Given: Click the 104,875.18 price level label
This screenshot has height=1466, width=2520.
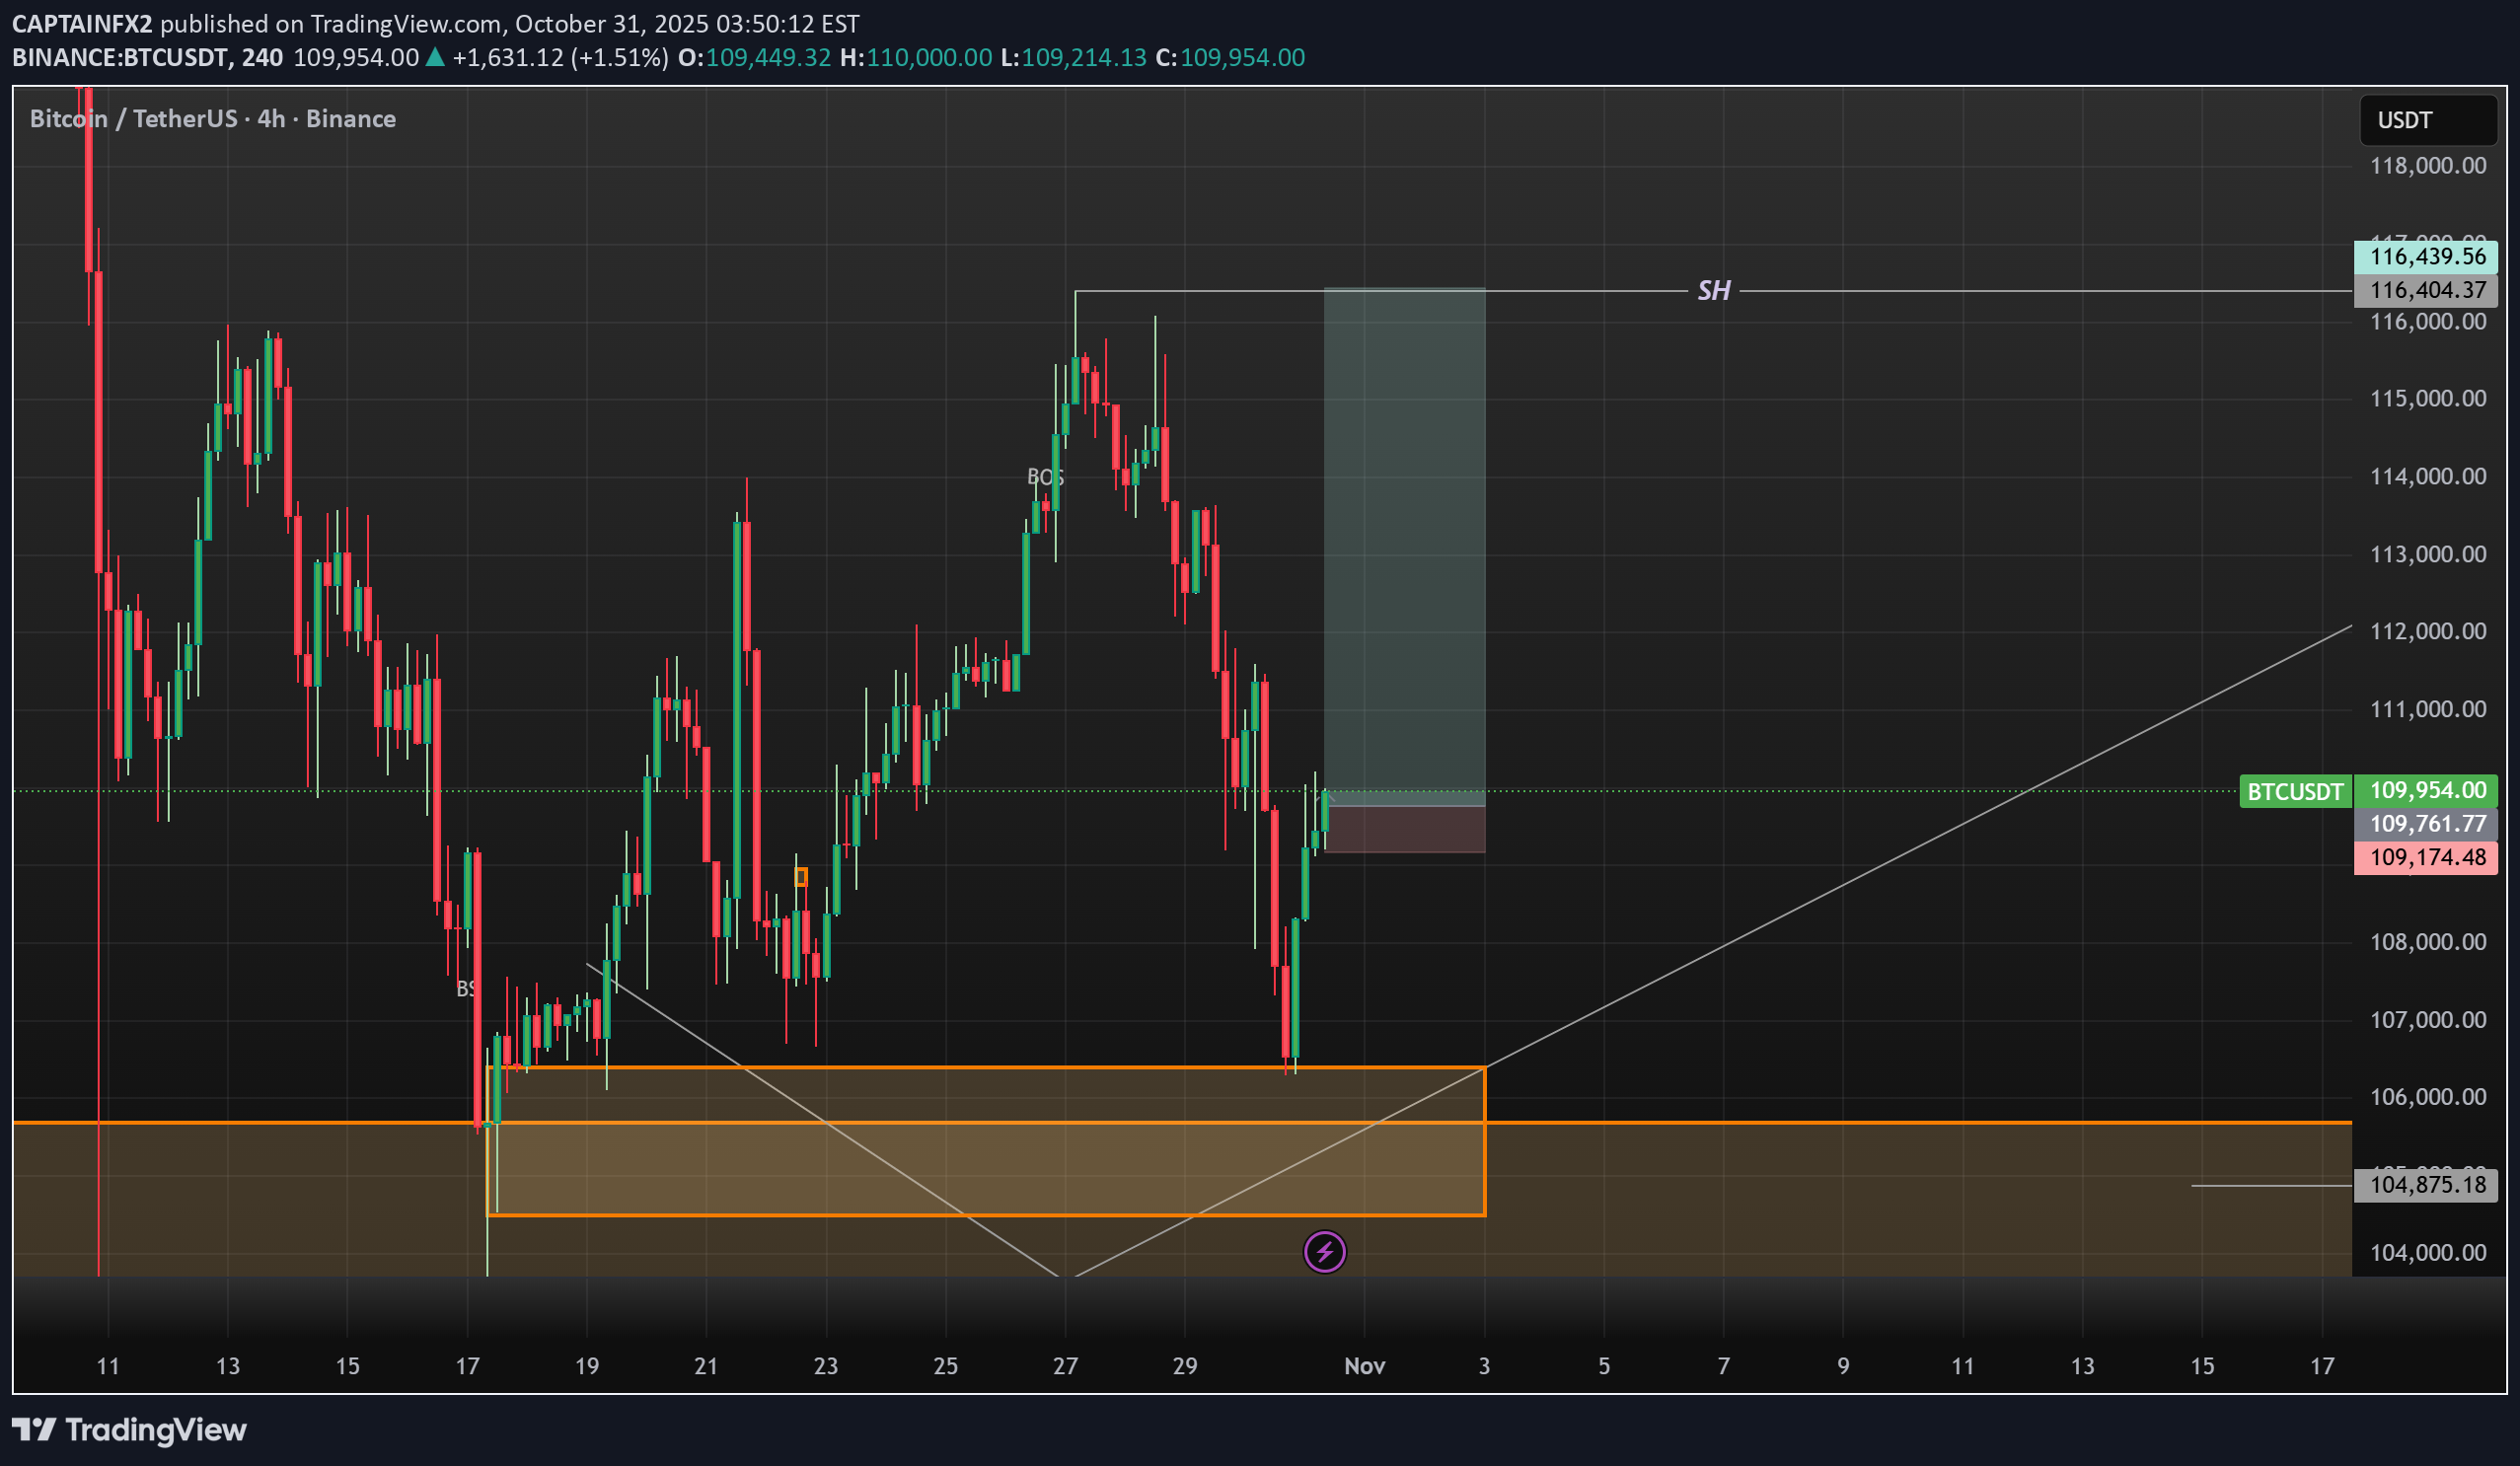Looking at the screenshot, I should pyautogui.click(x=2426, y=1185).
